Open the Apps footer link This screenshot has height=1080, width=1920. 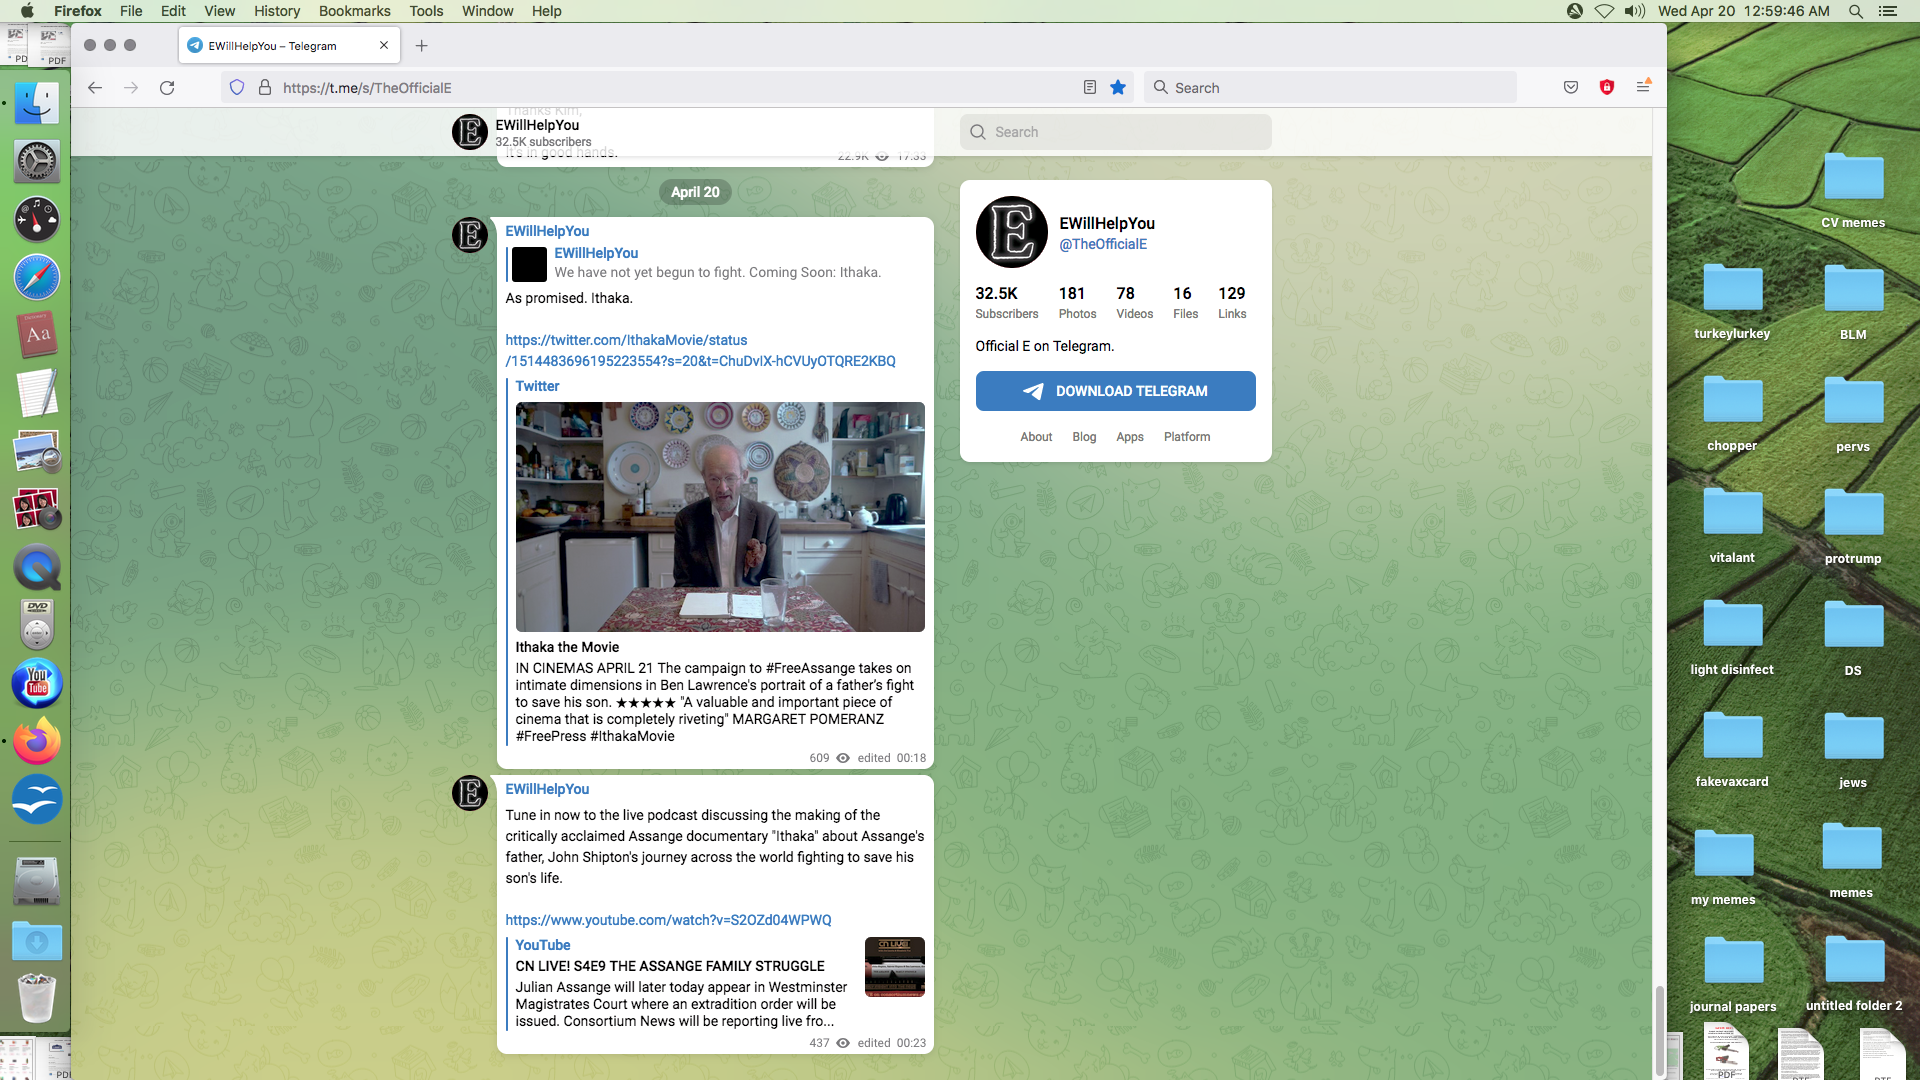(x=1130, y=437)
